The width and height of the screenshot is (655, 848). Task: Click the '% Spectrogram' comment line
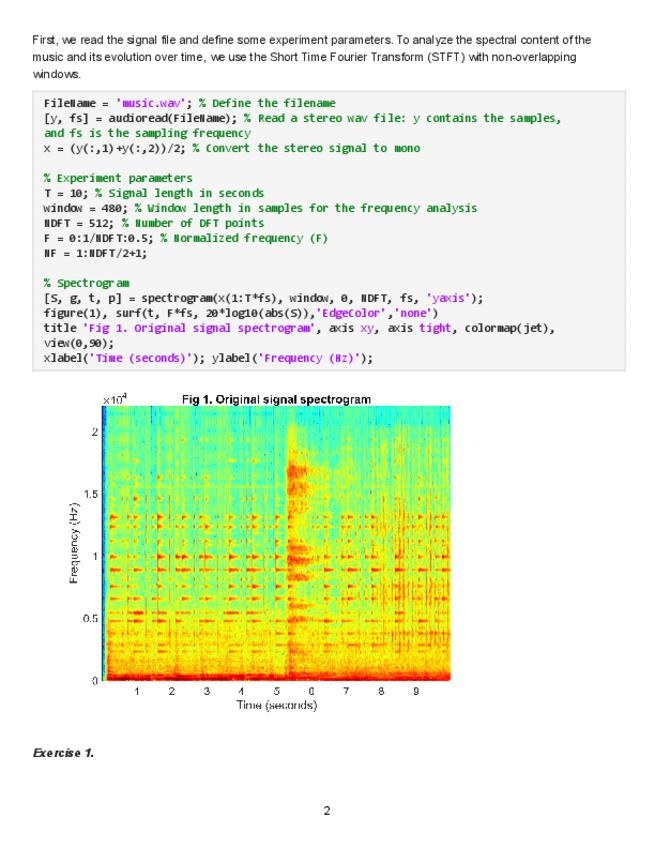87,283
